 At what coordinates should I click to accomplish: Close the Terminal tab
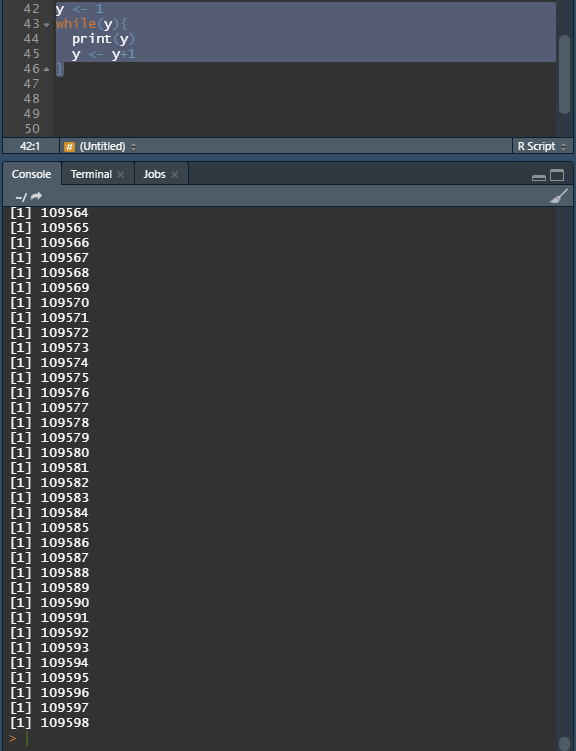121,174
